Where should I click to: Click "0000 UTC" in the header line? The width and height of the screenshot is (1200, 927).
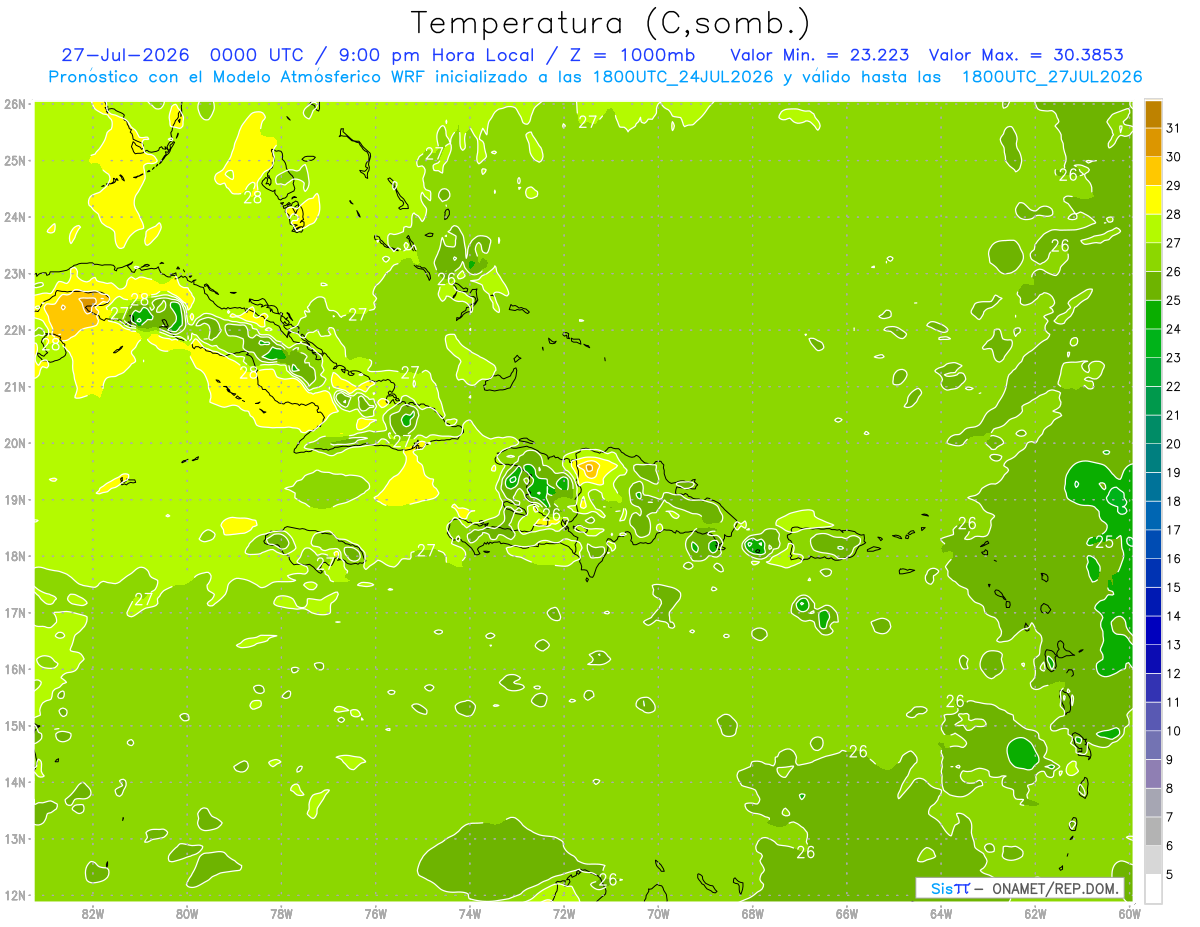(255, 55)
